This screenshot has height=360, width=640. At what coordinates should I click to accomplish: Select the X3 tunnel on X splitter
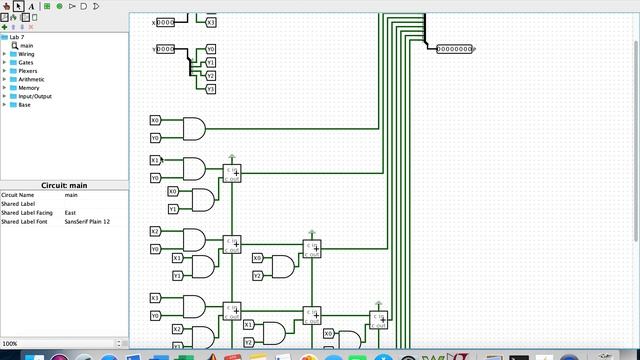pos(210,22)
